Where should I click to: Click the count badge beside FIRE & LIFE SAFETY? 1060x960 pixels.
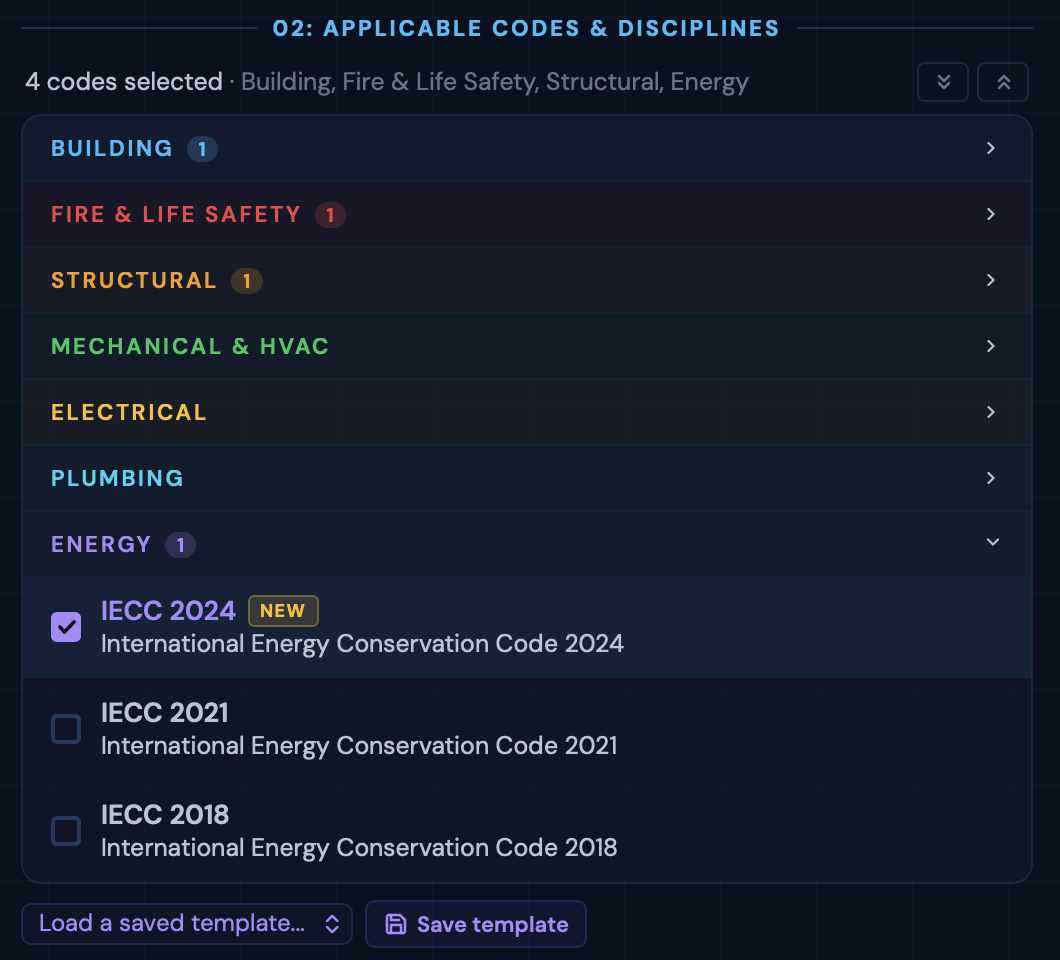click(330, 215)
